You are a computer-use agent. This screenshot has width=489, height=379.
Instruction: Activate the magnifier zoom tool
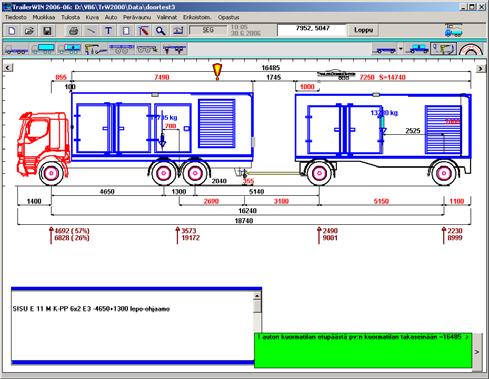tap(161, 31)
